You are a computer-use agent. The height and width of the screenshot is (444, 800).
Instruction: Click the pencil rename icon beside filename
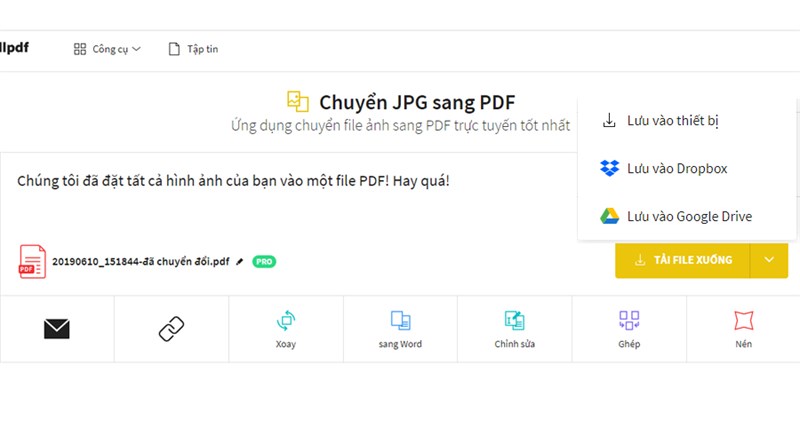tap(238, 261)
